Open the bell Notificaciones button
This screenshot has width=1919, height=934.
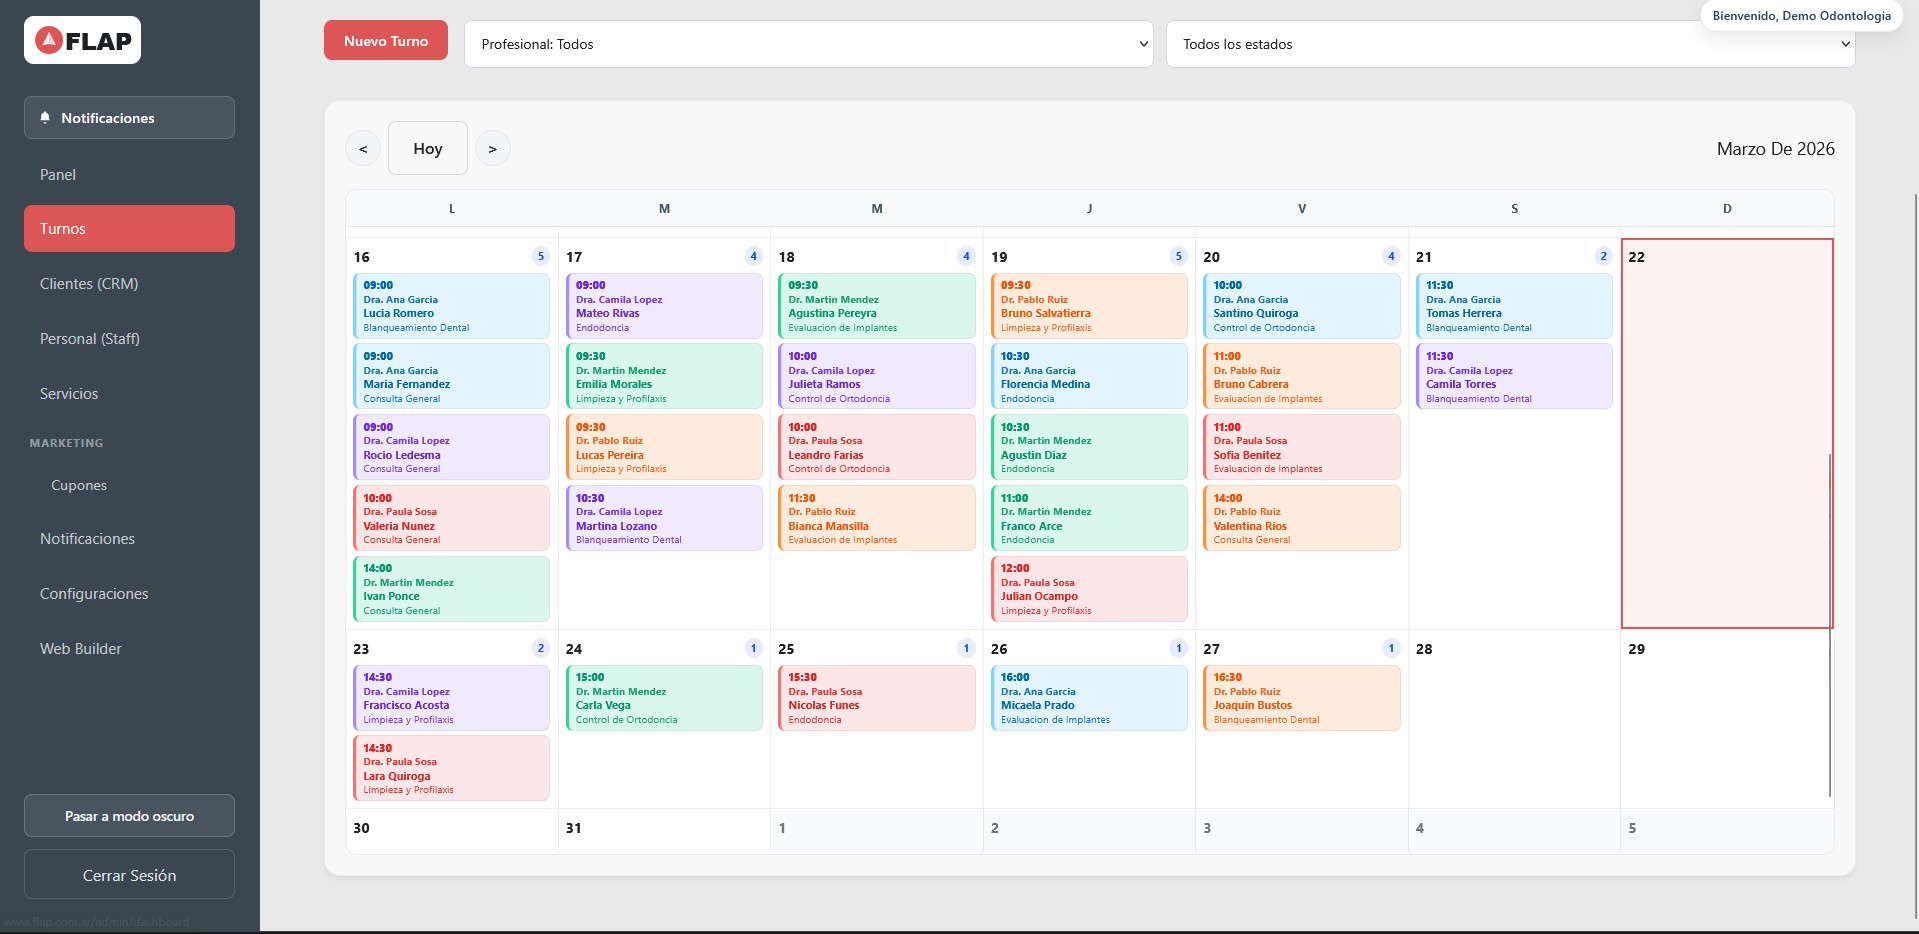[129, 117]
